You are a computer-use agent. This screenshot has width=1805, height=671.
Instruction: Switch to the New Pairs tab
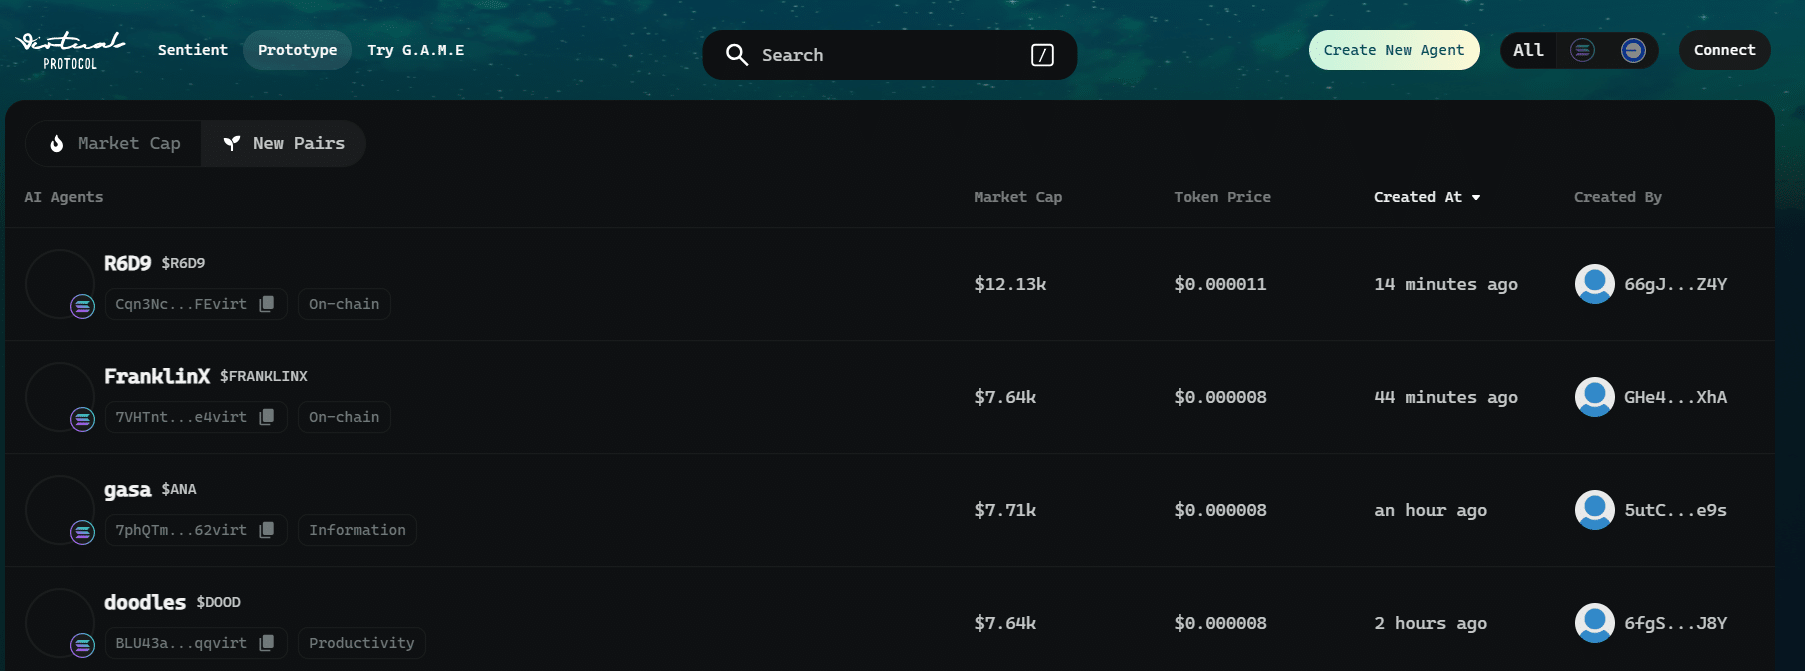click(x=283, y=144)
